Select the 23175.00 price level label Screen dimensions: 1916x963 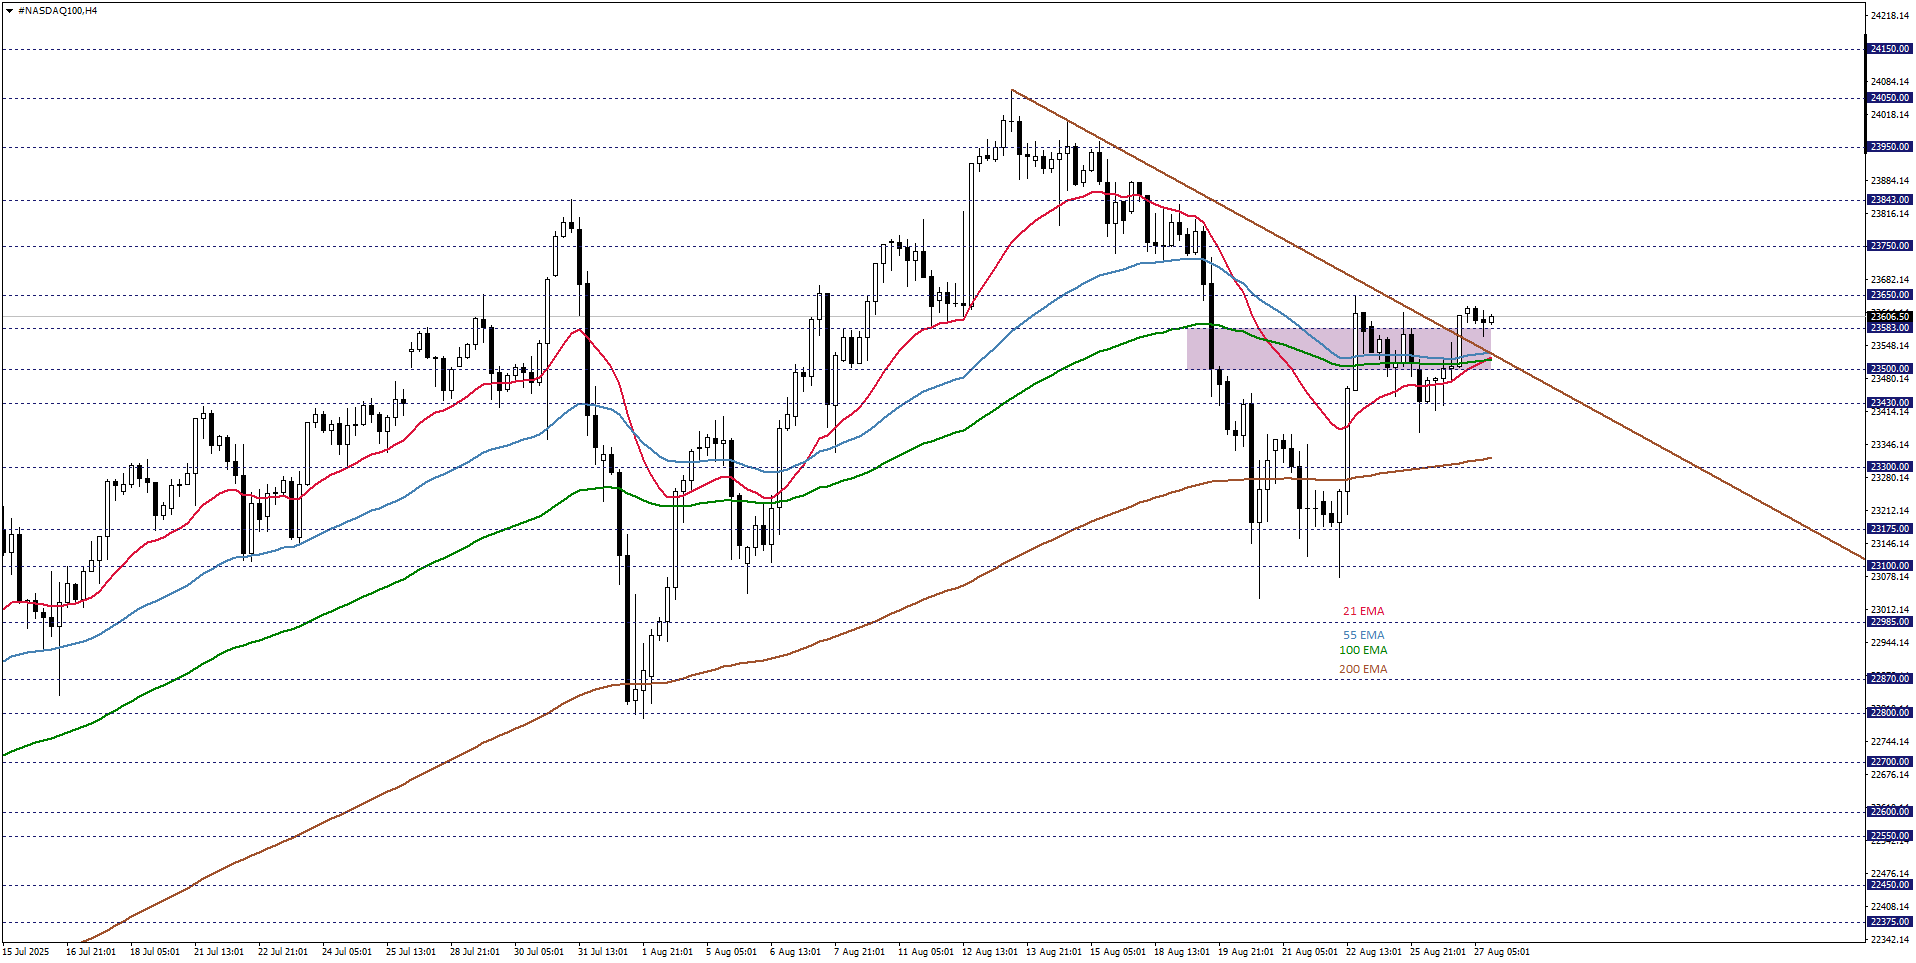click(1889, 529)
